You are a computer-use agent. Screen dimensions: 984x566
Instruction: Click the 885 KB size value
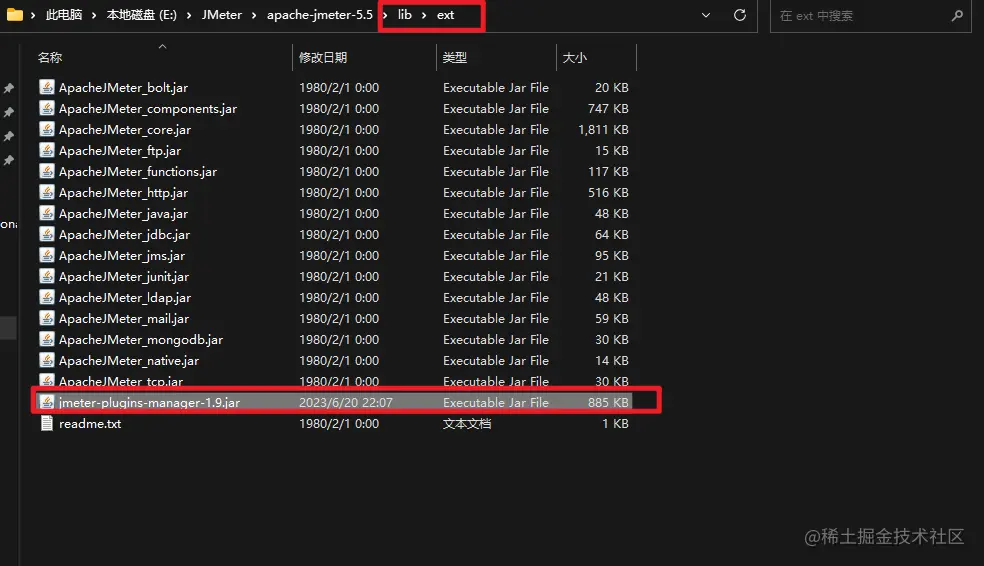[x=608, y=402]
